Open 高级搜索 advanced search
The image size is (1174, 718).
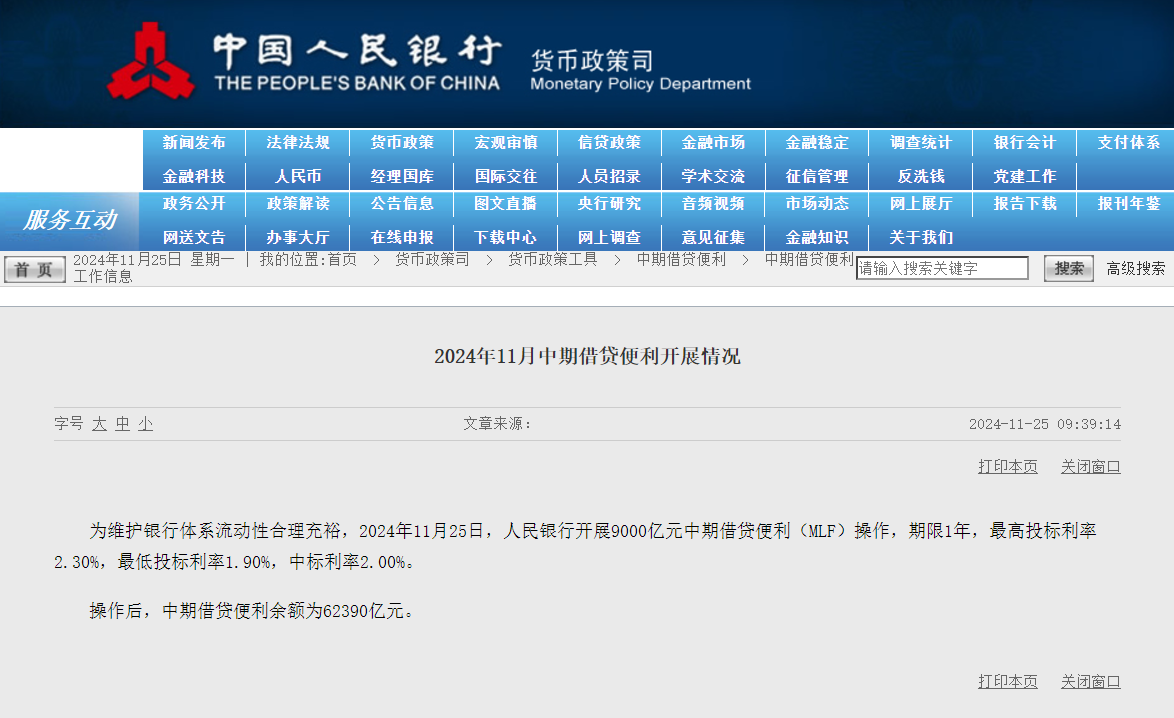(1135, 268)
